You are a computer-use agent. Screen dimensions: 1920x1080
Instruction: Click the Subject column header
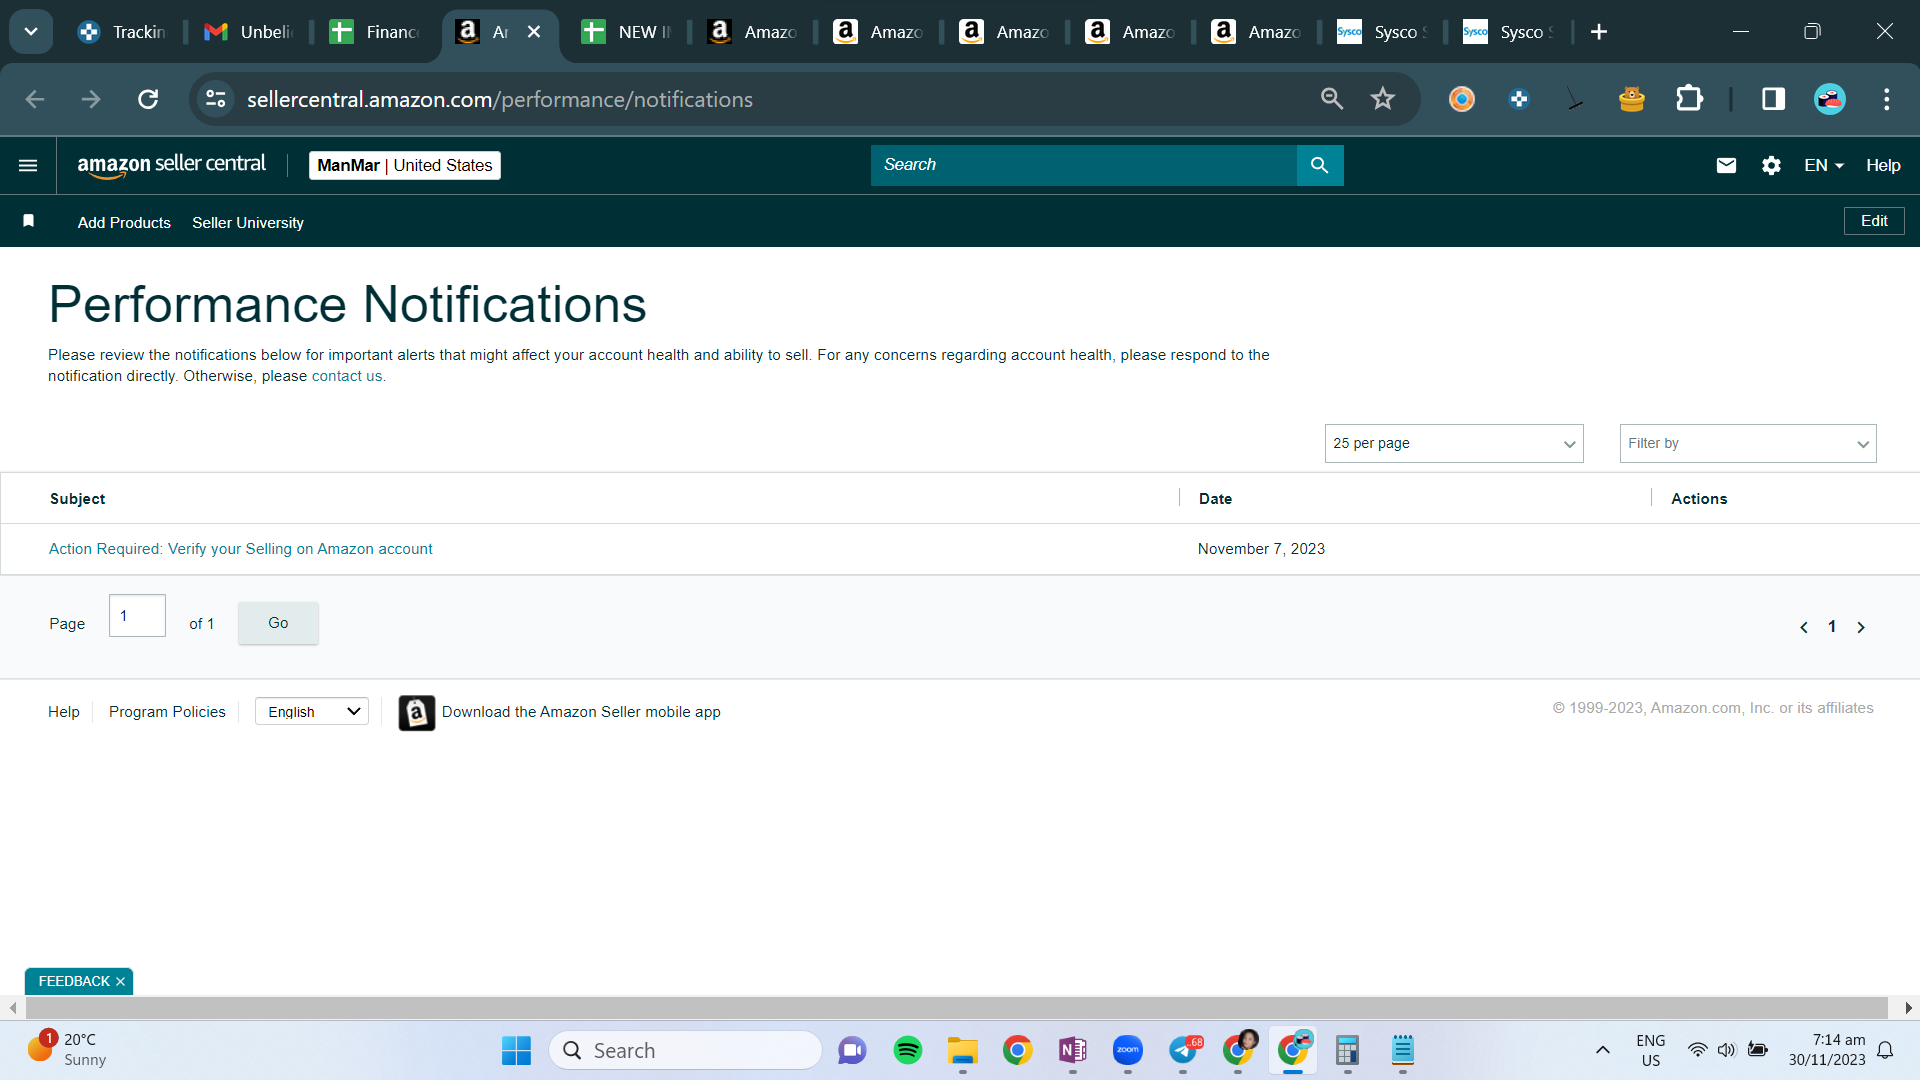pyautogui.click(x=78, y=499)
